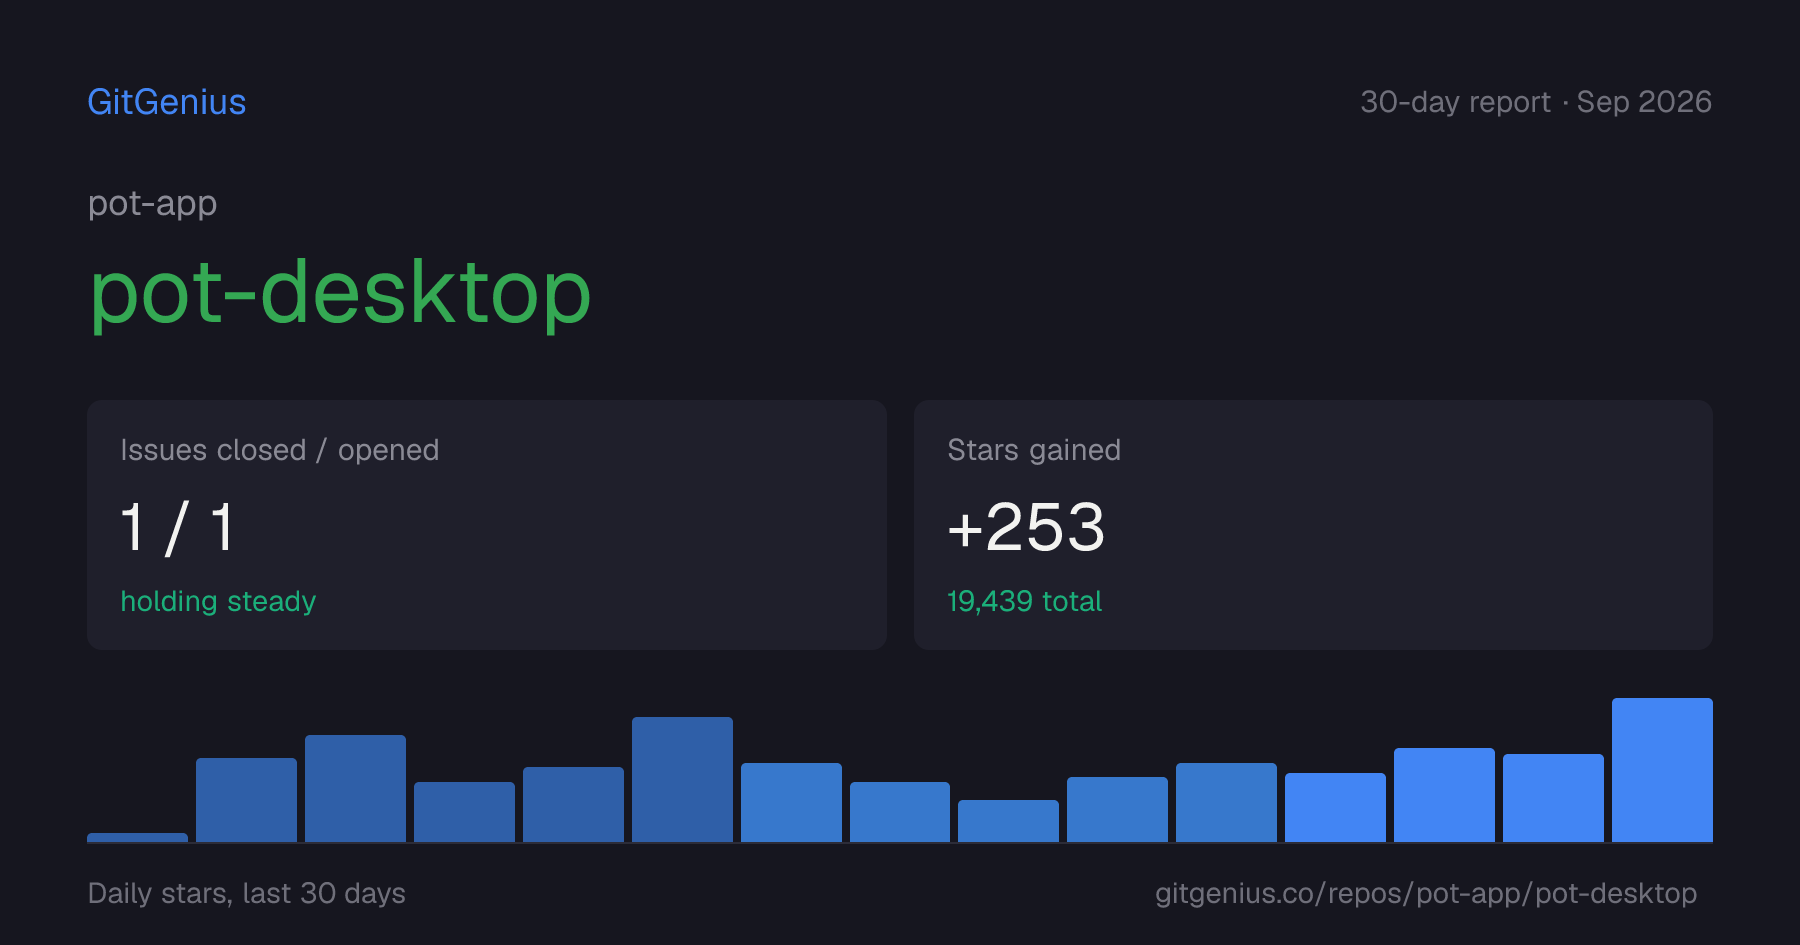
Task: Select the second chart bar from left
Action: point(246,800)
